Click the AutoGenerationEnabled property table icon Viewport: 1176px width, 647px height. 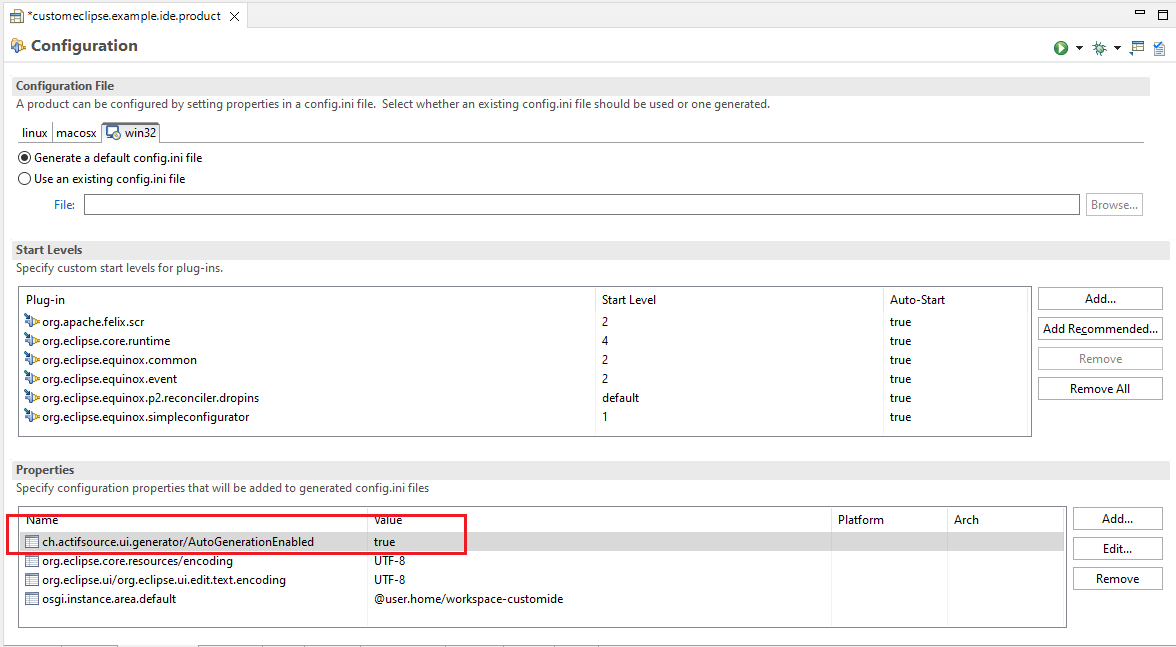pyautogui.click(x=32, y=542)
